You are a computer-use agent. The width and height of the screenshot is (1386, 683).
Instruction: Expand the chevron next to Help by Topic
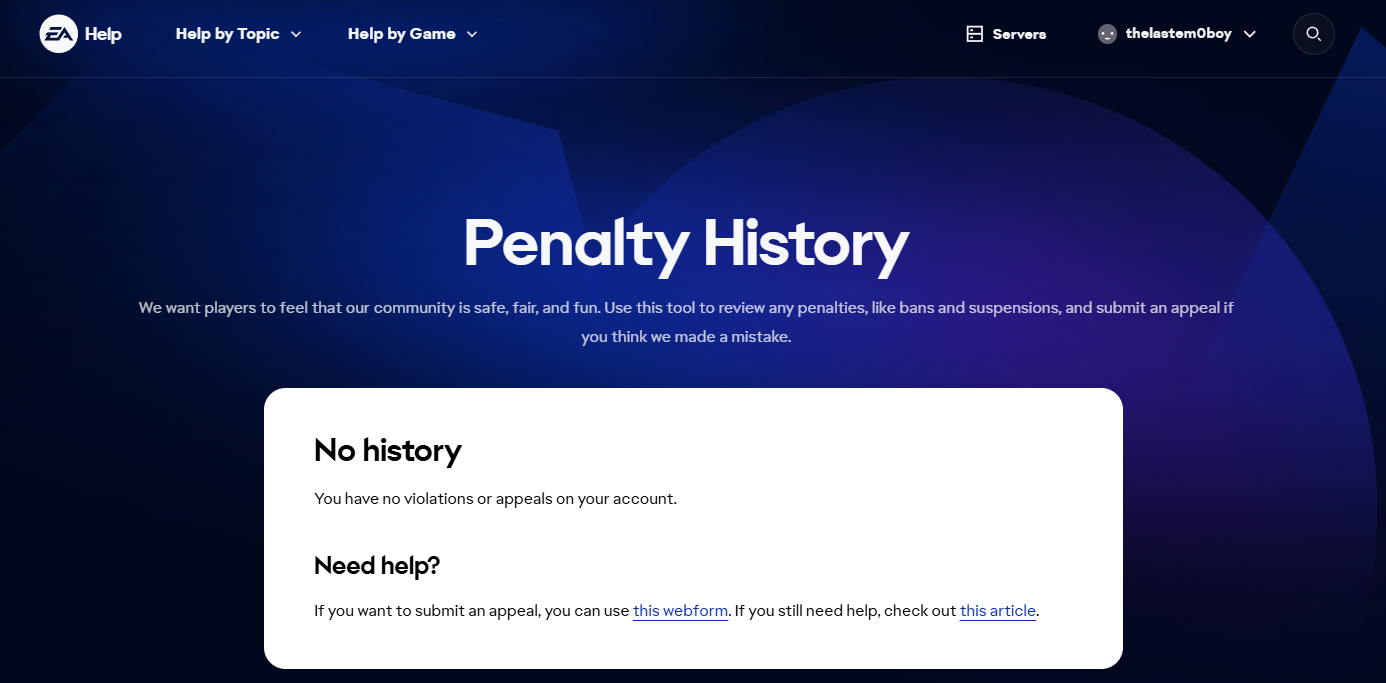coord(296,34)
